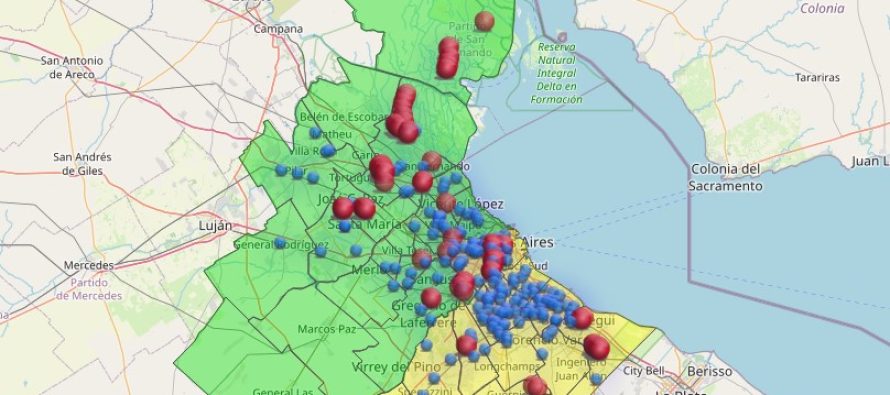Select the purple Partido de Mercedes label
Screen dimensions: 890x395
tap(89, 289)
